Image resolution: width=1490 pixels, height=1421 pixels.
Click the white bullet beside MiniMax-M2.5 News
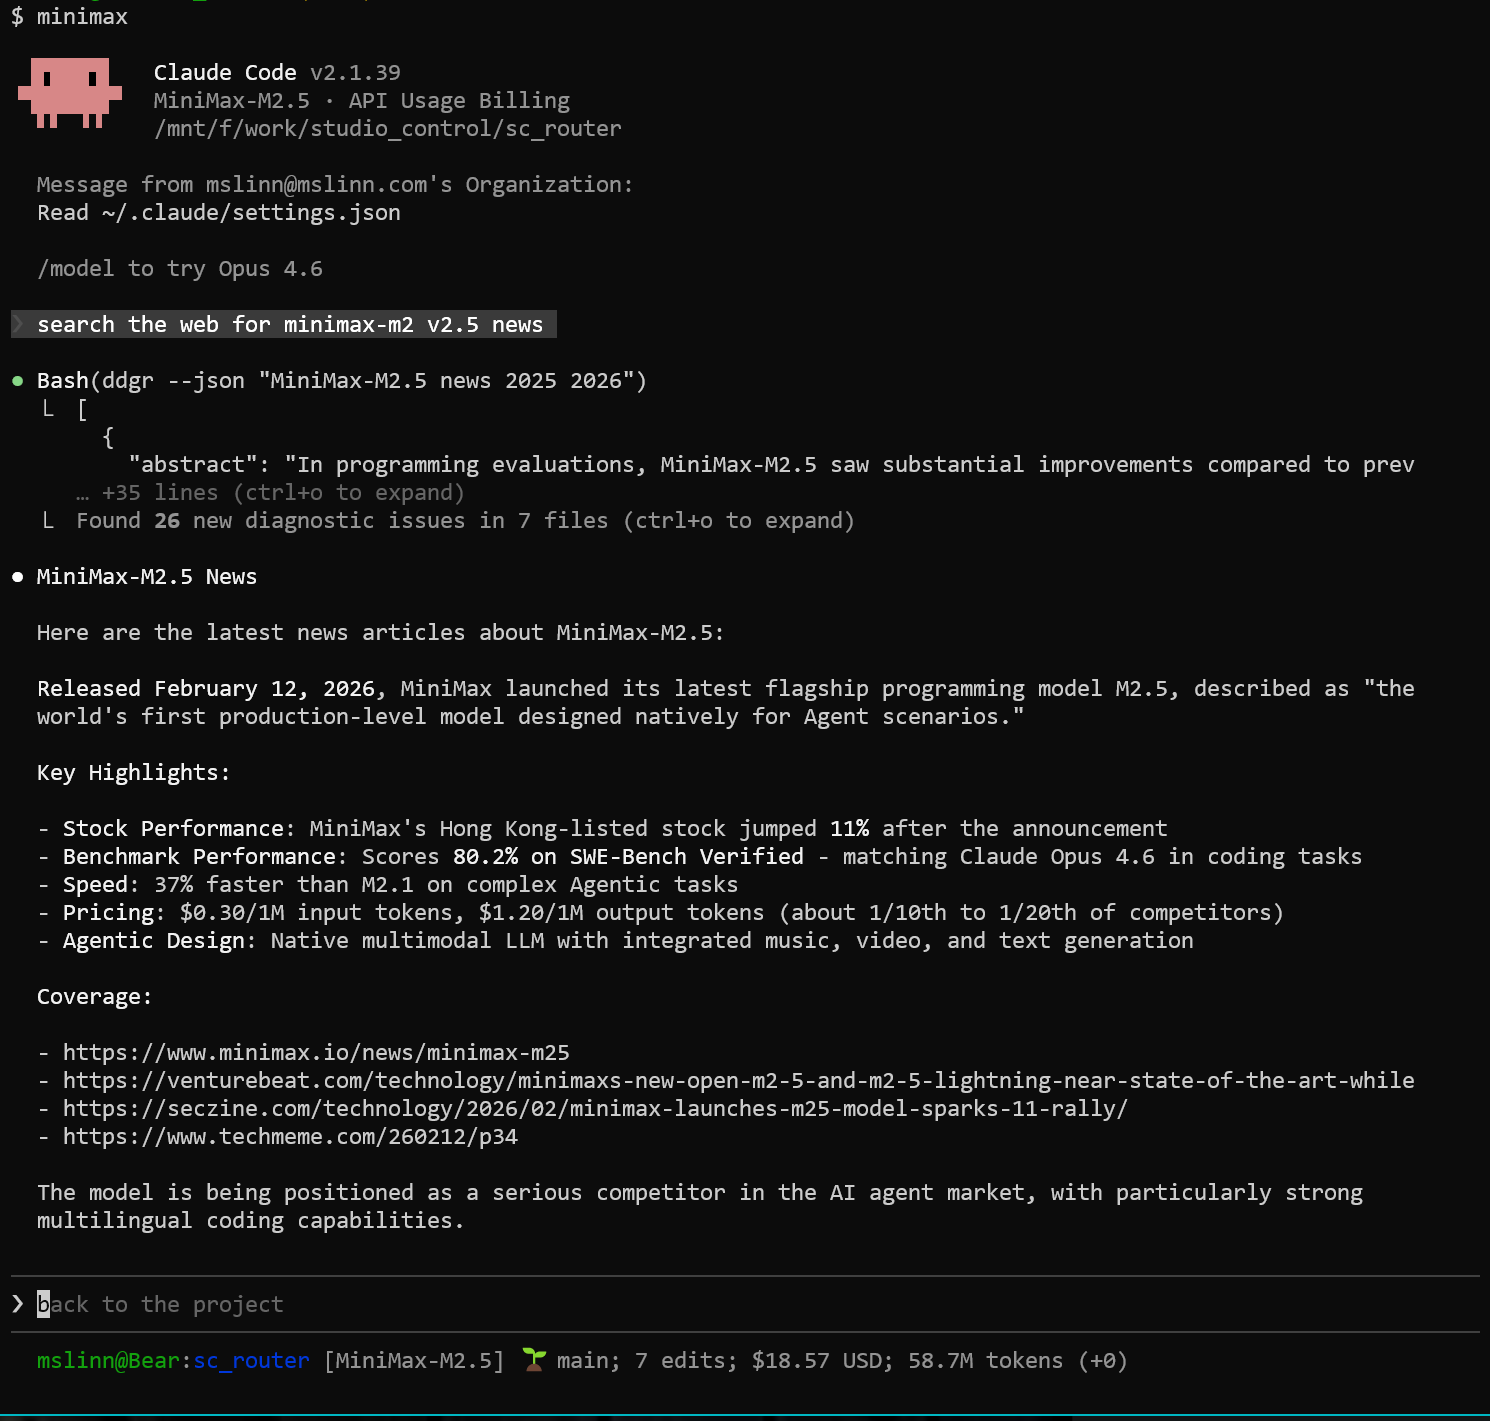[x=18, y=577]
